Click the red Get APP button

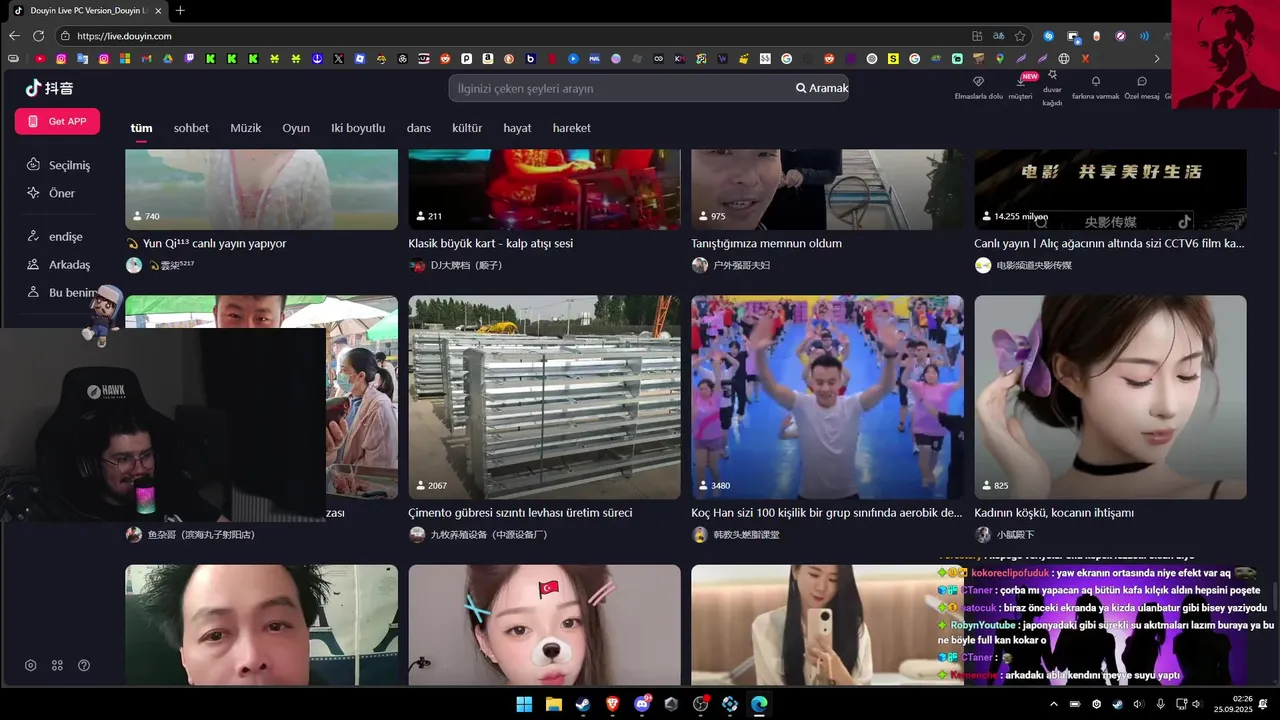[x=57, y=121]
